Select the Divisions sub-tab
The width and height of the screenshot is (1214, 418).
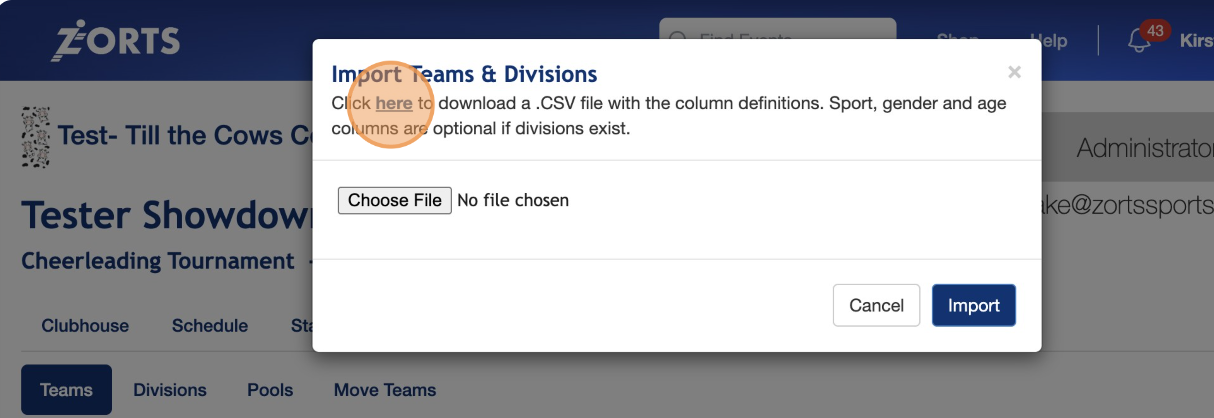click(170, 390)
